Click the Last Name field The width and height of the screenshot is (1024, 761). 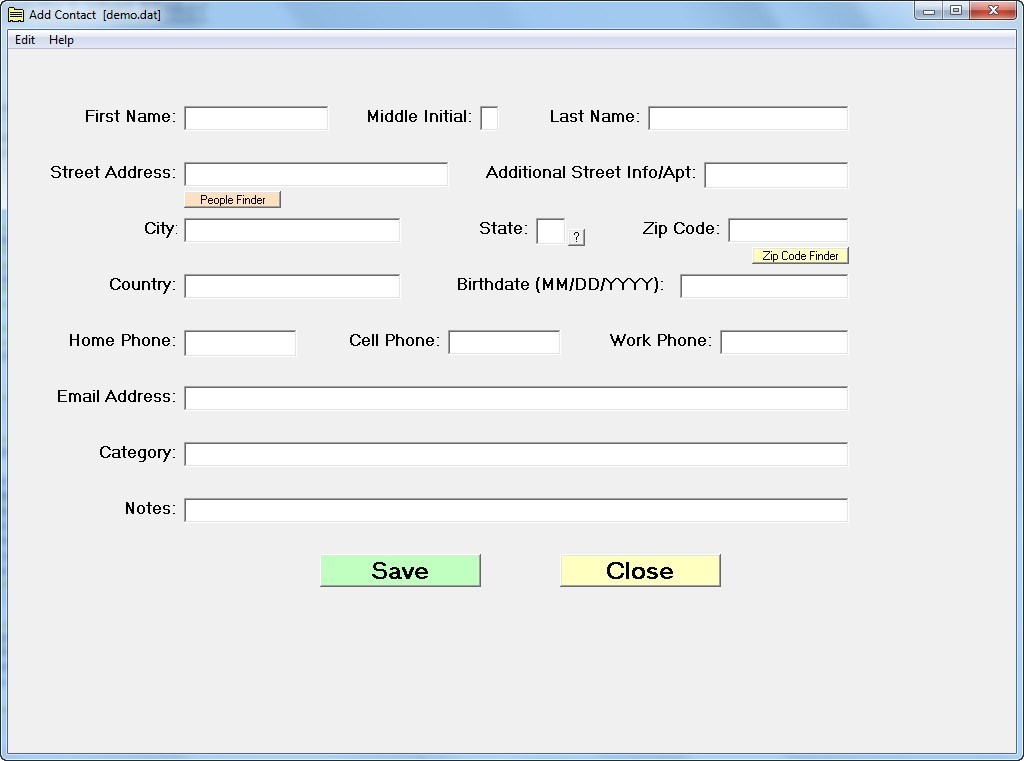coord(746,117)
